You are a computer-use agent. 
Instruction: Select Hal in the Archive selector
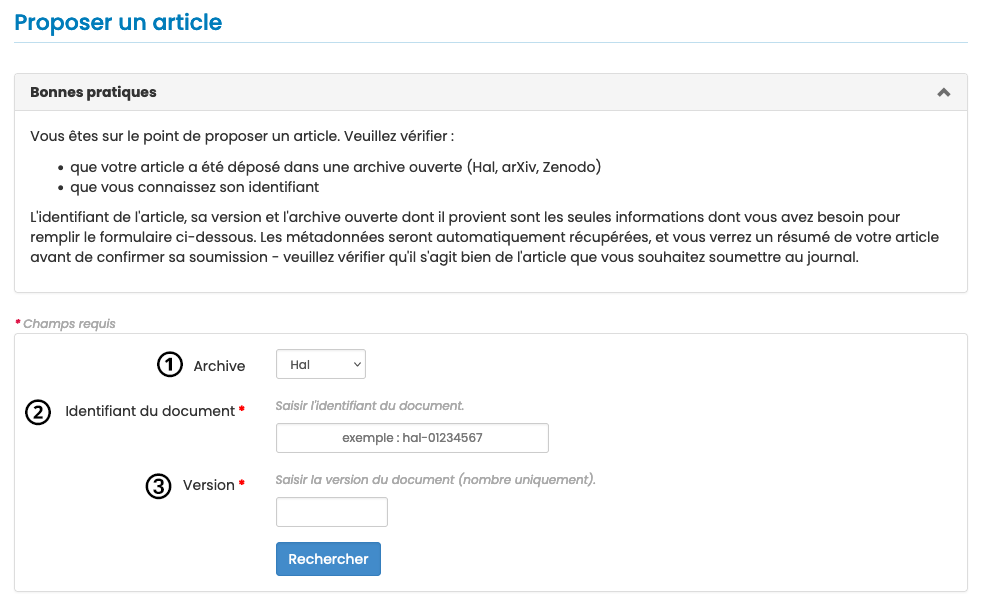320,364
